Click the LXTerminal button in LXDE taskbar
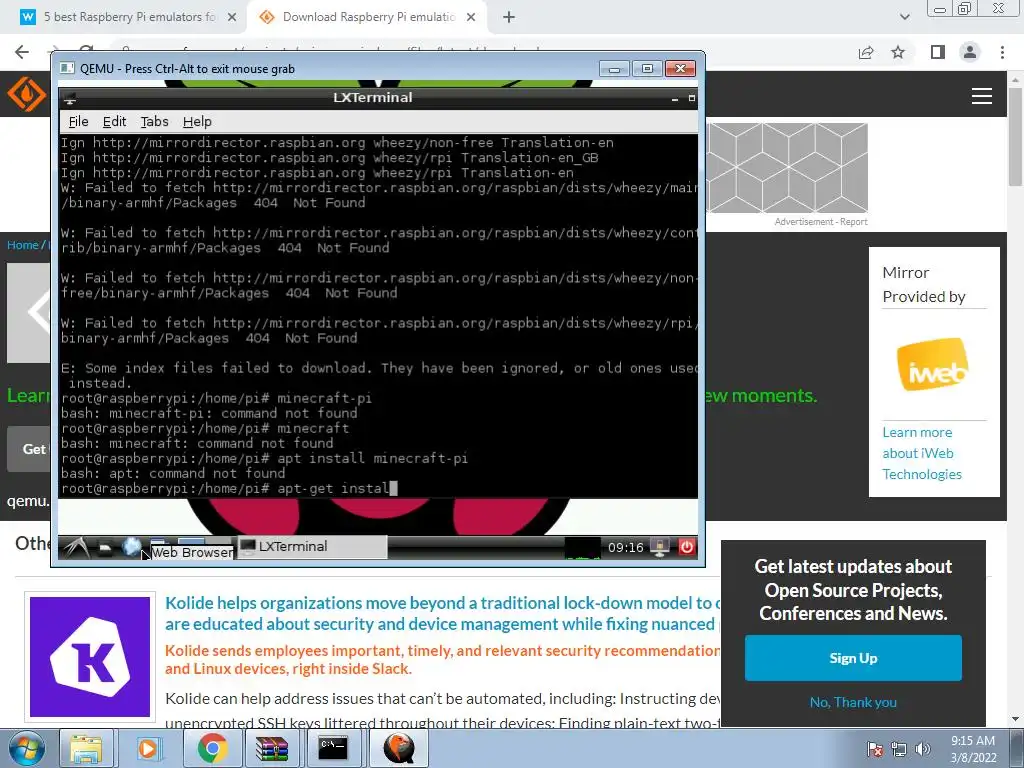 coord(312,547)
